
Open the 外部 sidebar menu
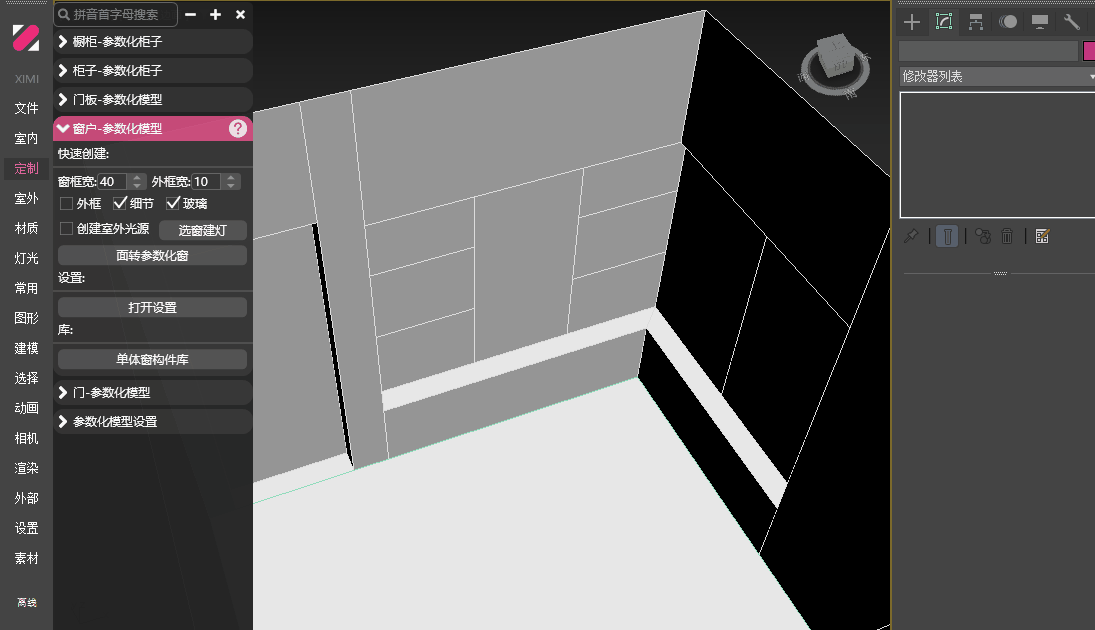coord(27,499)
